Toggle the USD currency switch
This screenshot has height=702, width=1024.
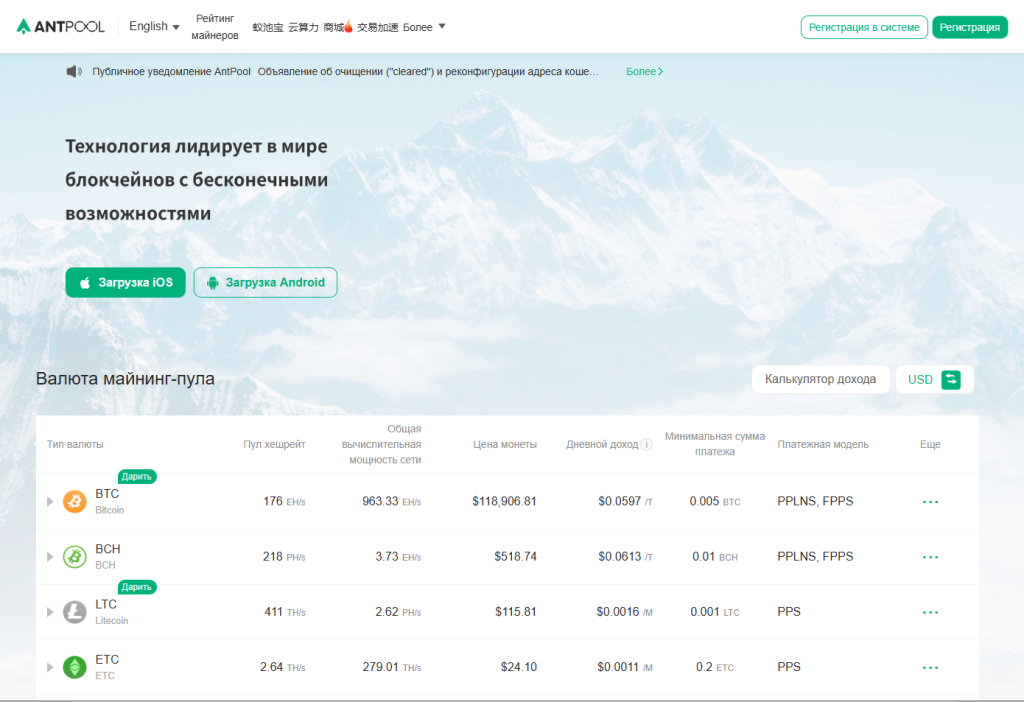coord(950,380)
